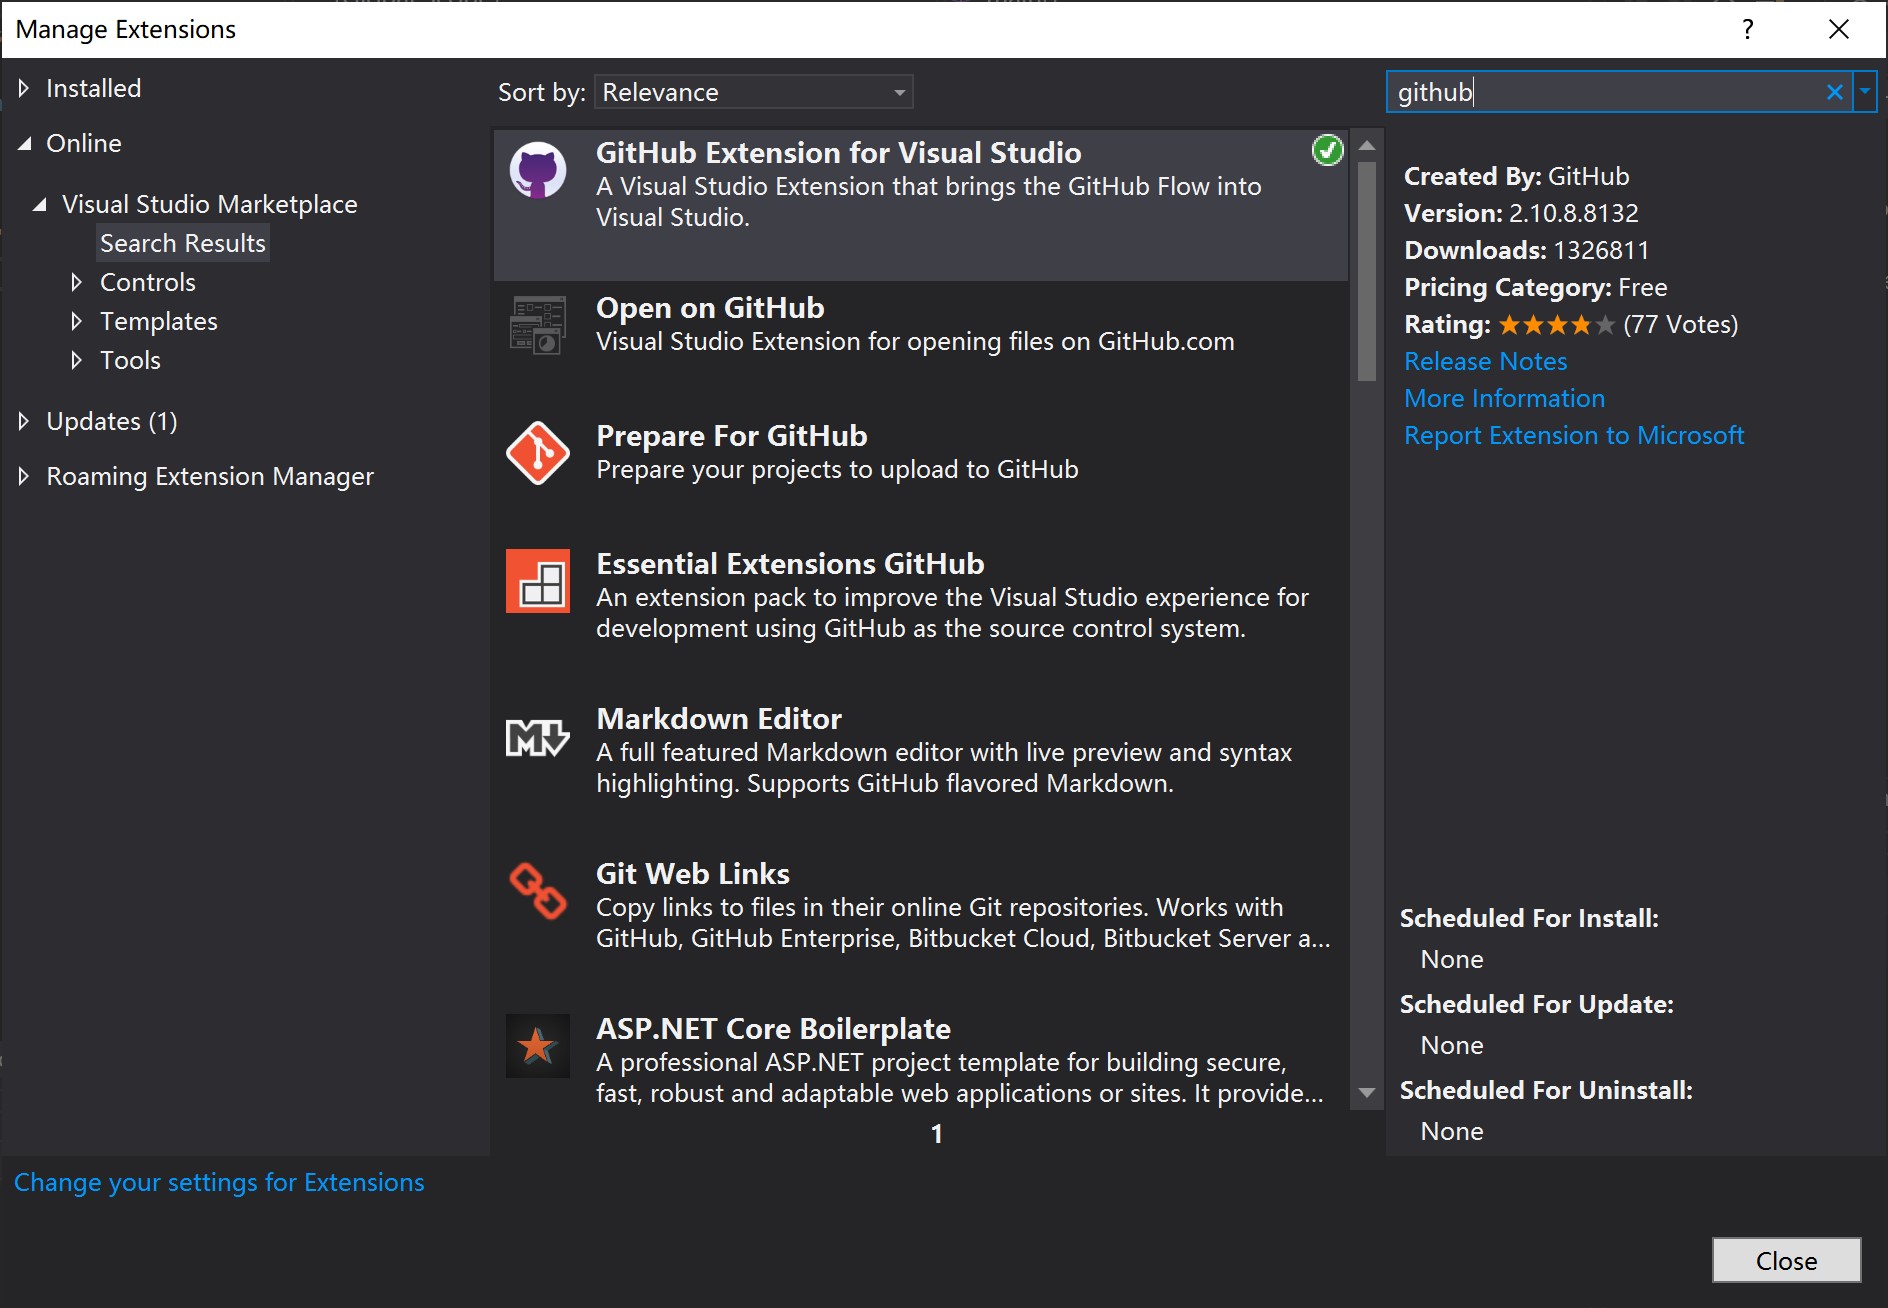Select the Git Web Links result title
The height and width of the screenshot is (1308, 1888).
693,874
